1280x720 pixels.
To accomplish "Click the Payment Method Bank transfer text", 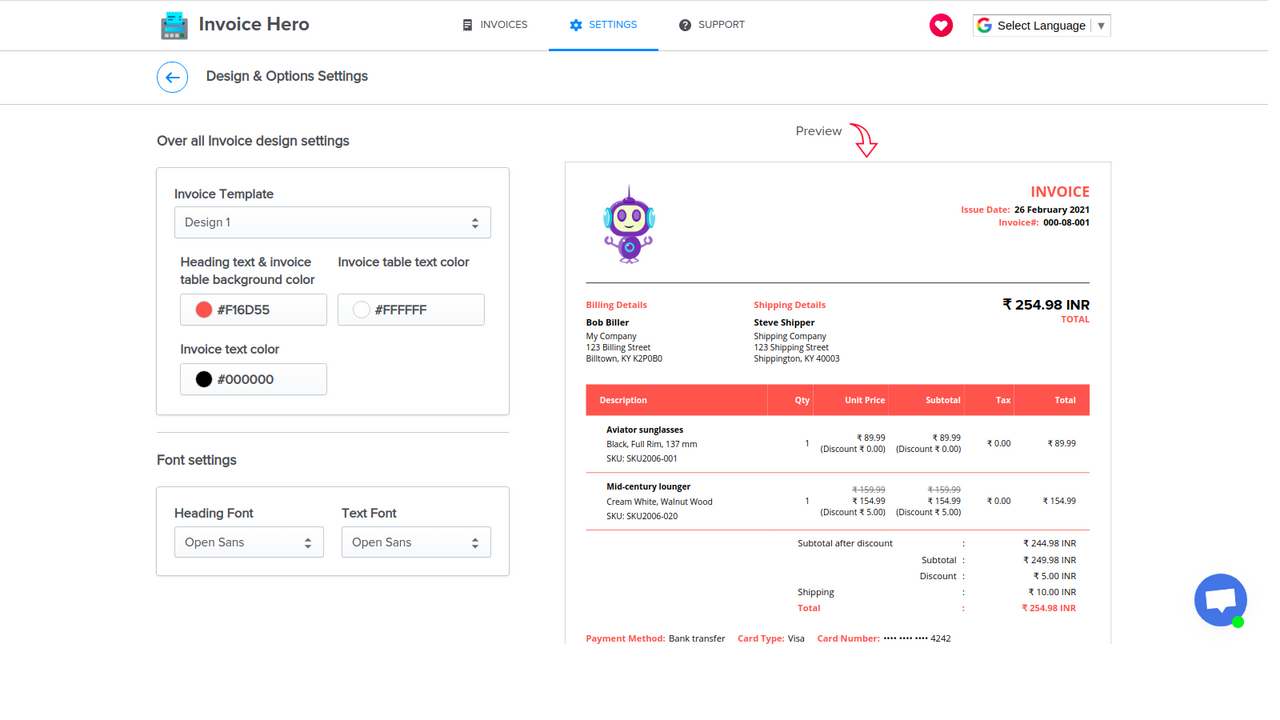I will pos(655,638).
